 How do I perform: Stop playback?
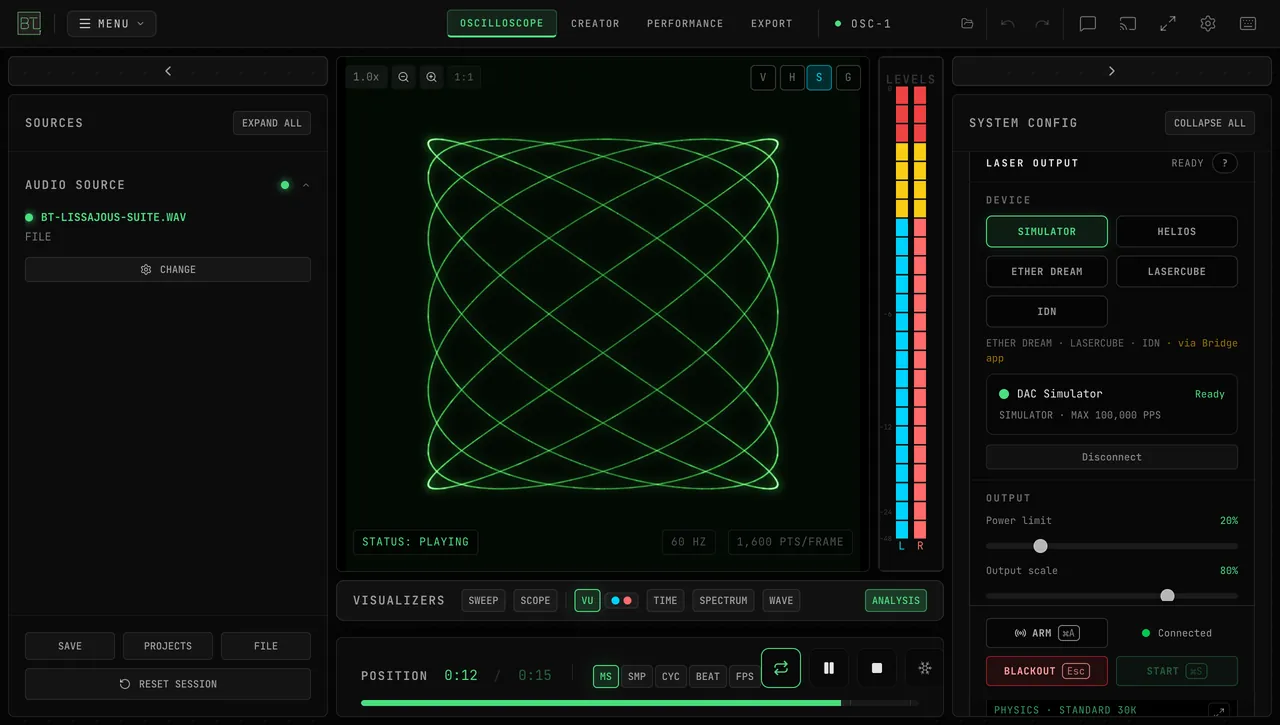tap(877, 668)
